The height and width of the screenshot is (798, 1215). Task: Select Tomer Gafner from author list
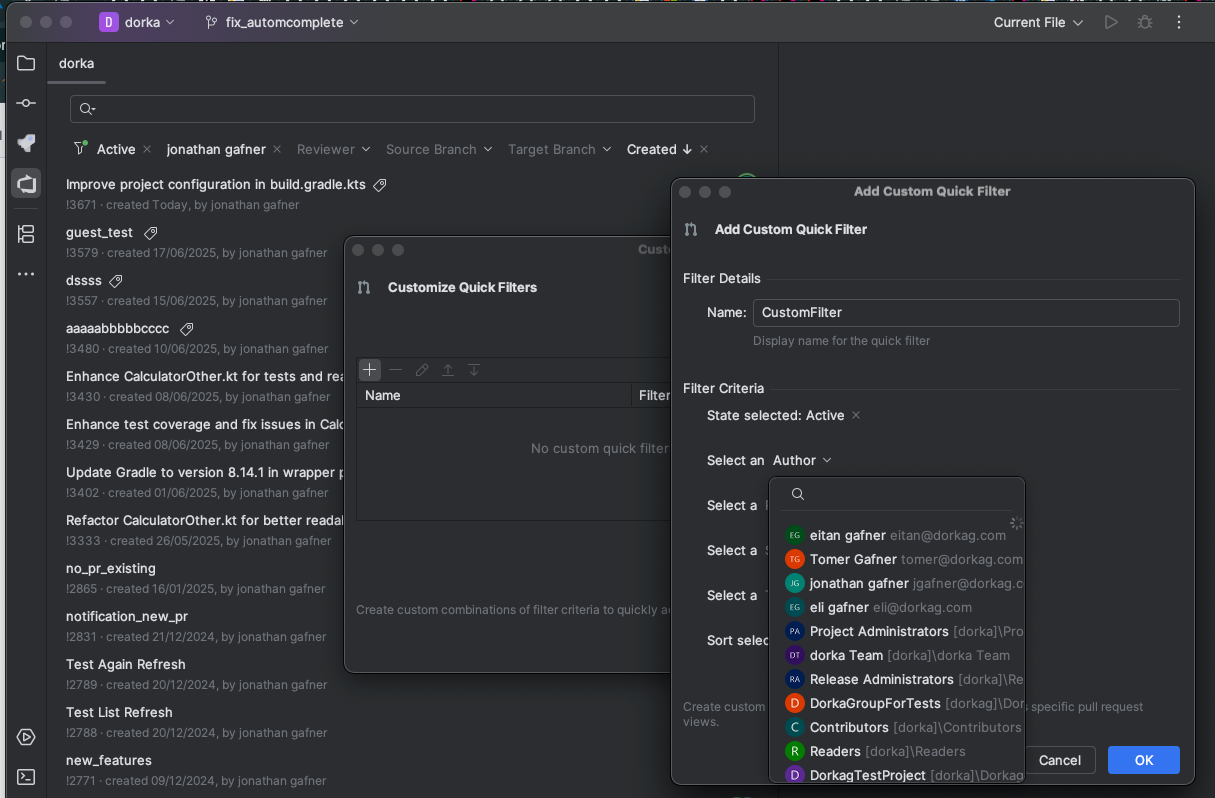(x=897, y=559)
